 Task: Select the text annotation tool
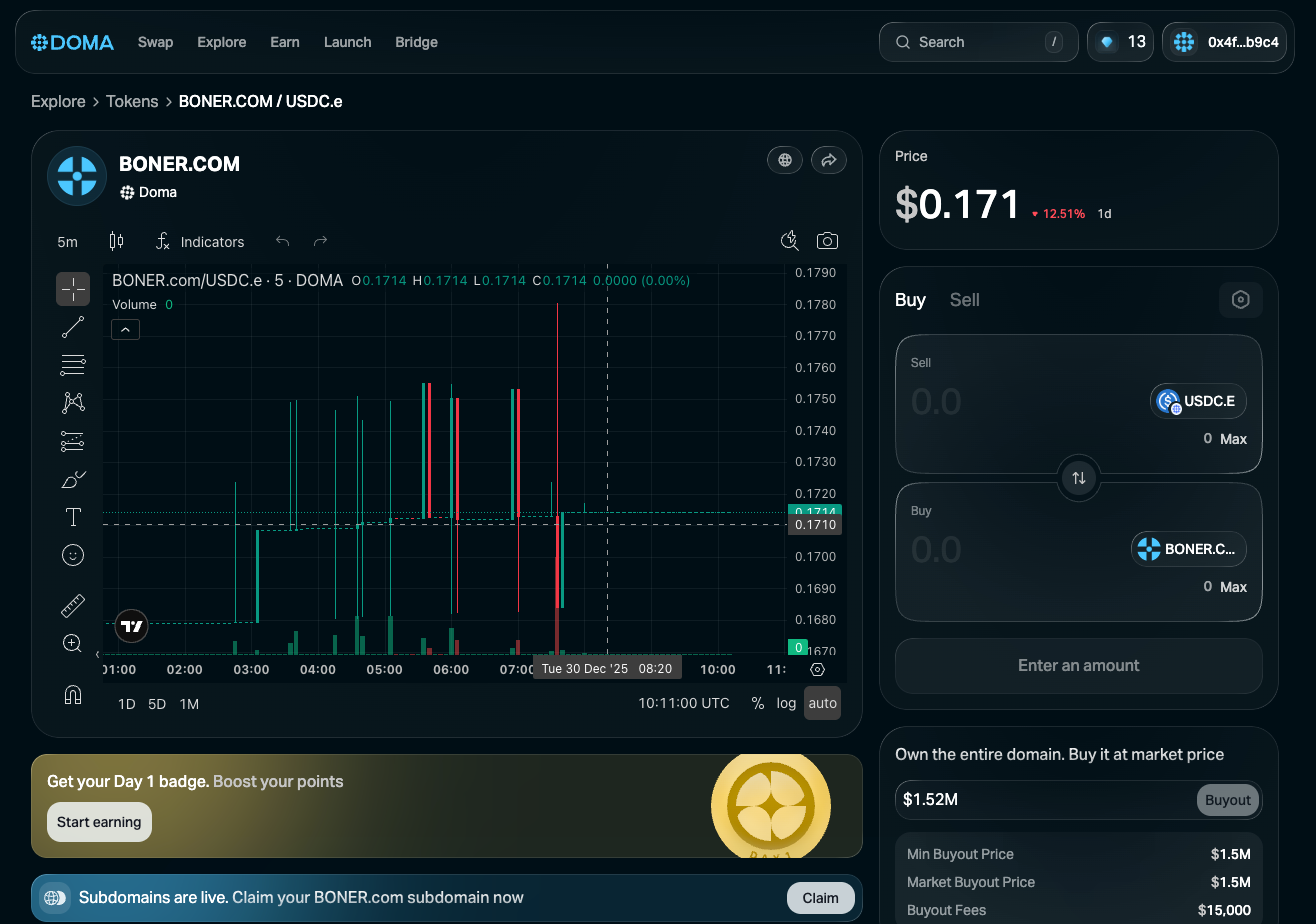coord(73,517)
